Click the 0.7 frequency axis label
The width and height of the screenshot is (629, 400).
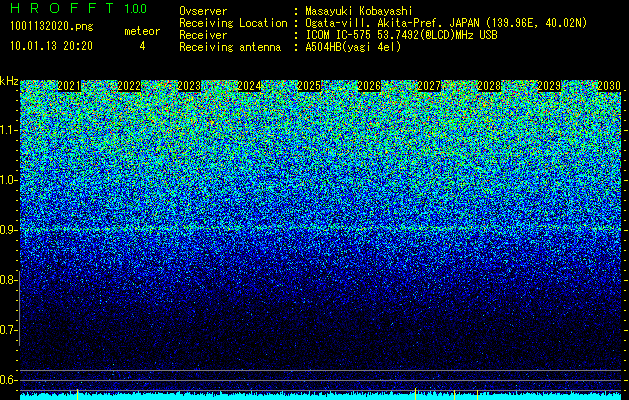tap(8, 330)
